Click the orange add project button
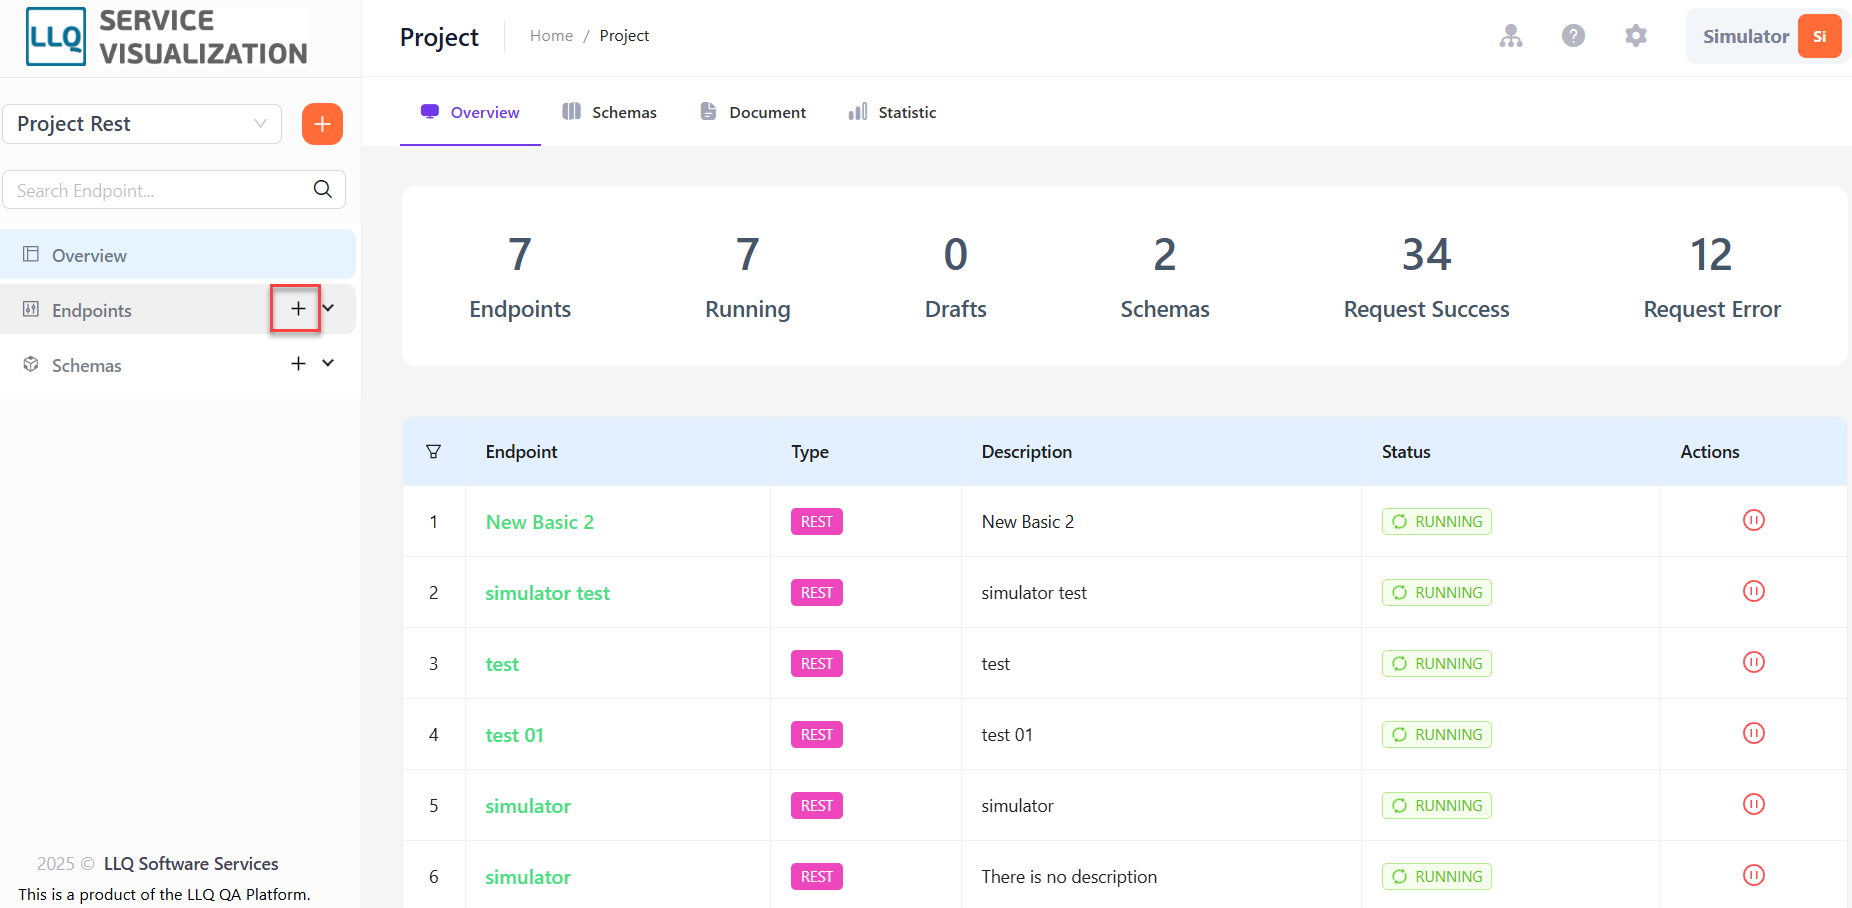 [322, 124]
